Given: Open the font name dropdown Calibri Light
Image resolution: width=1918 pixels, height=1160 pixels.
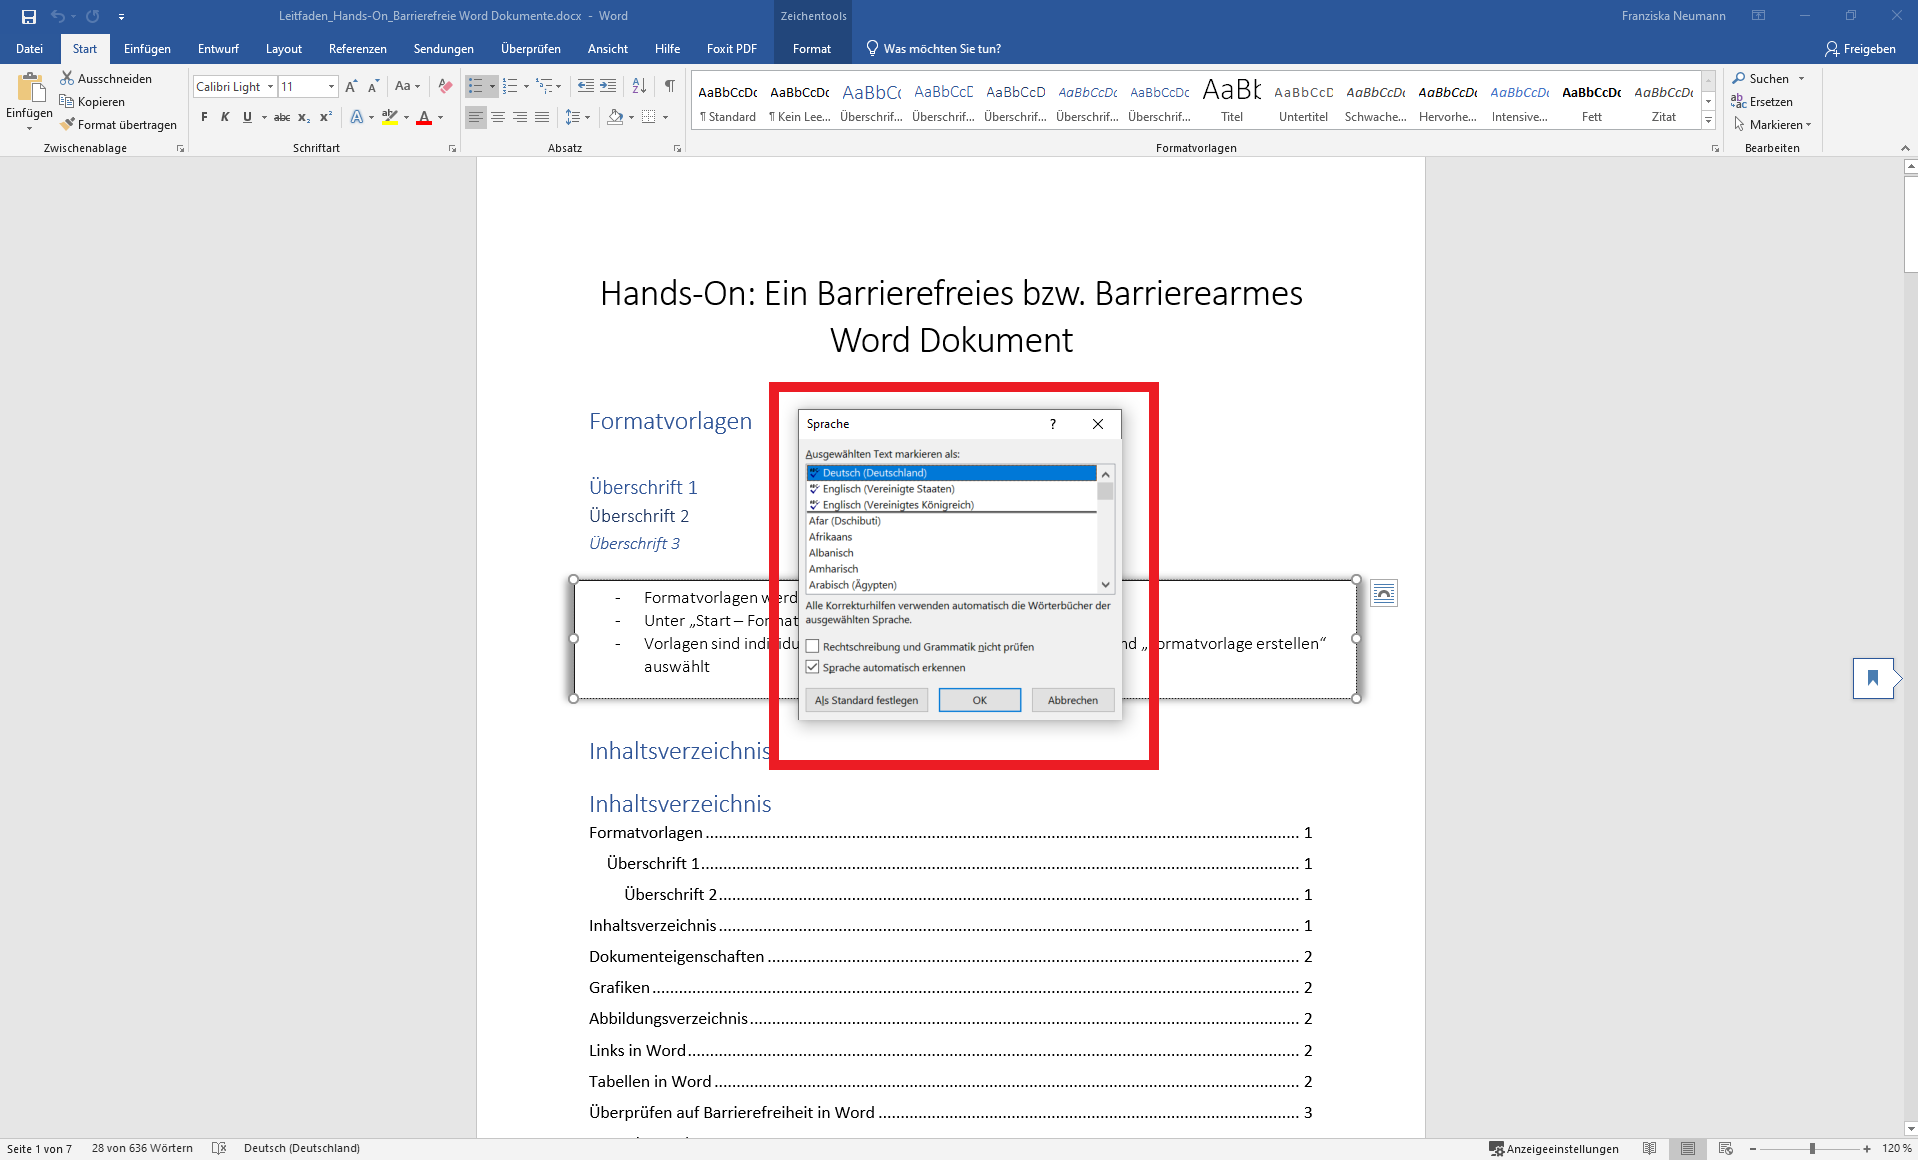Looking at the screenshot, I should [x=270, y=87].
